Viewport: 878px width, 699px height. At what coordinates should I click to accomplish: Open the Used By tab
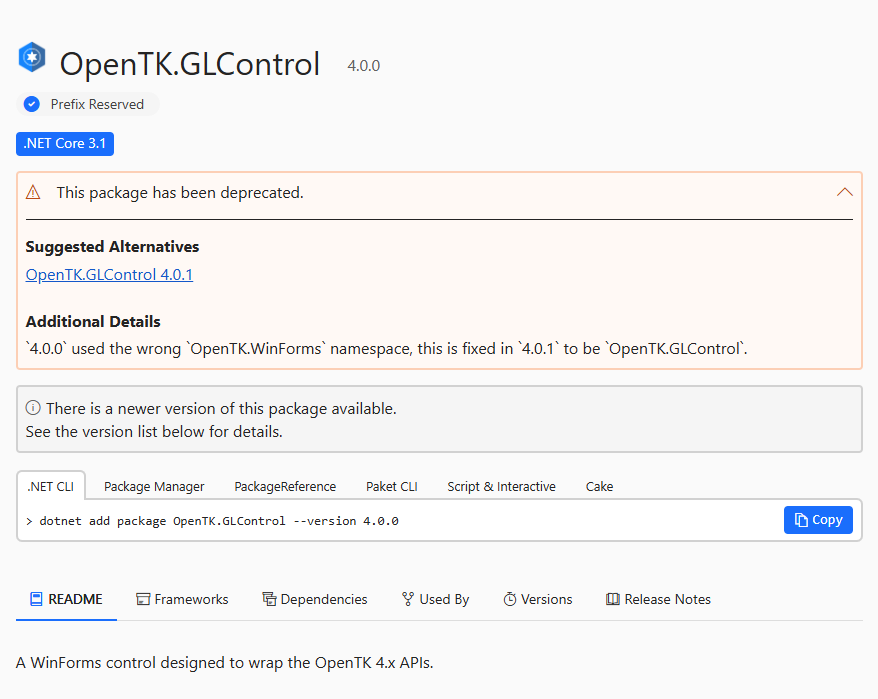[435, 599]
